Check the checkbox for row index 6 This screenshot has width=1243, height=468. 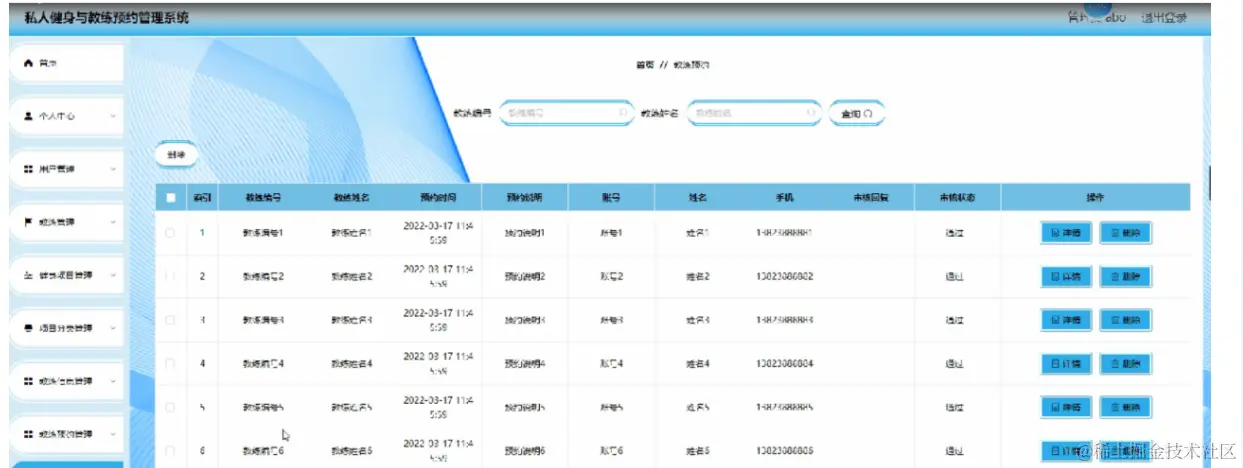[x=171, y=451]
